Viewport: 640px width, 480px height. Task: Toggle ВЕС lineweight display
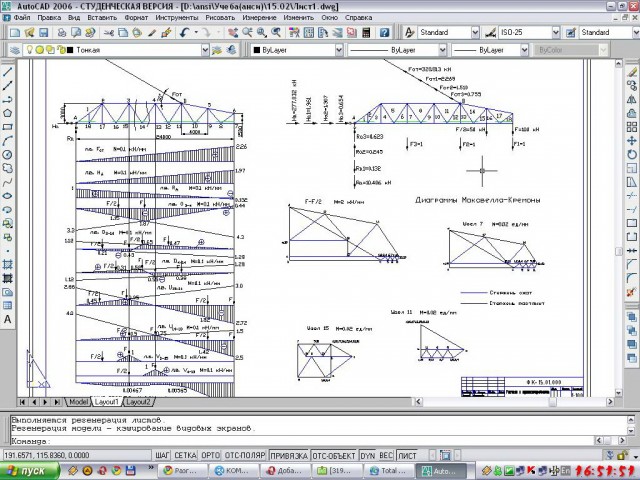(386, 455)
